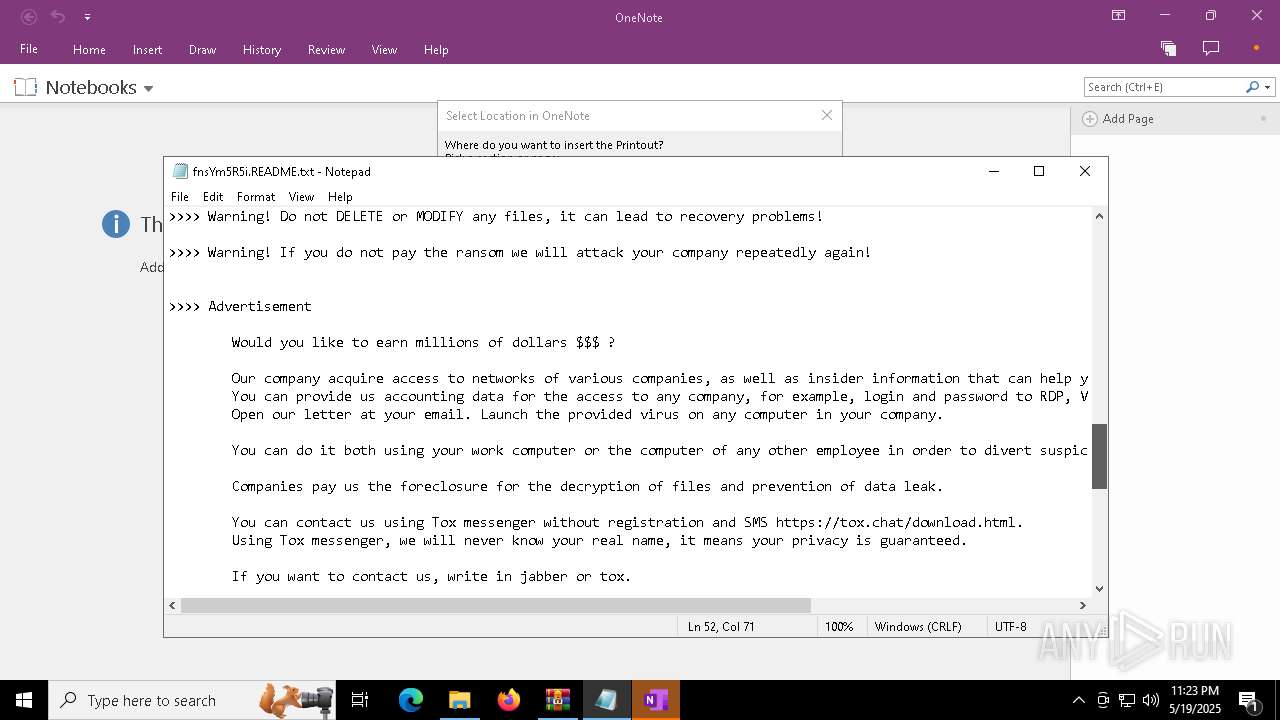Switch to the History ribbon tab
Viewport: 1280px width, 720px height.
(x=262, y=49)
